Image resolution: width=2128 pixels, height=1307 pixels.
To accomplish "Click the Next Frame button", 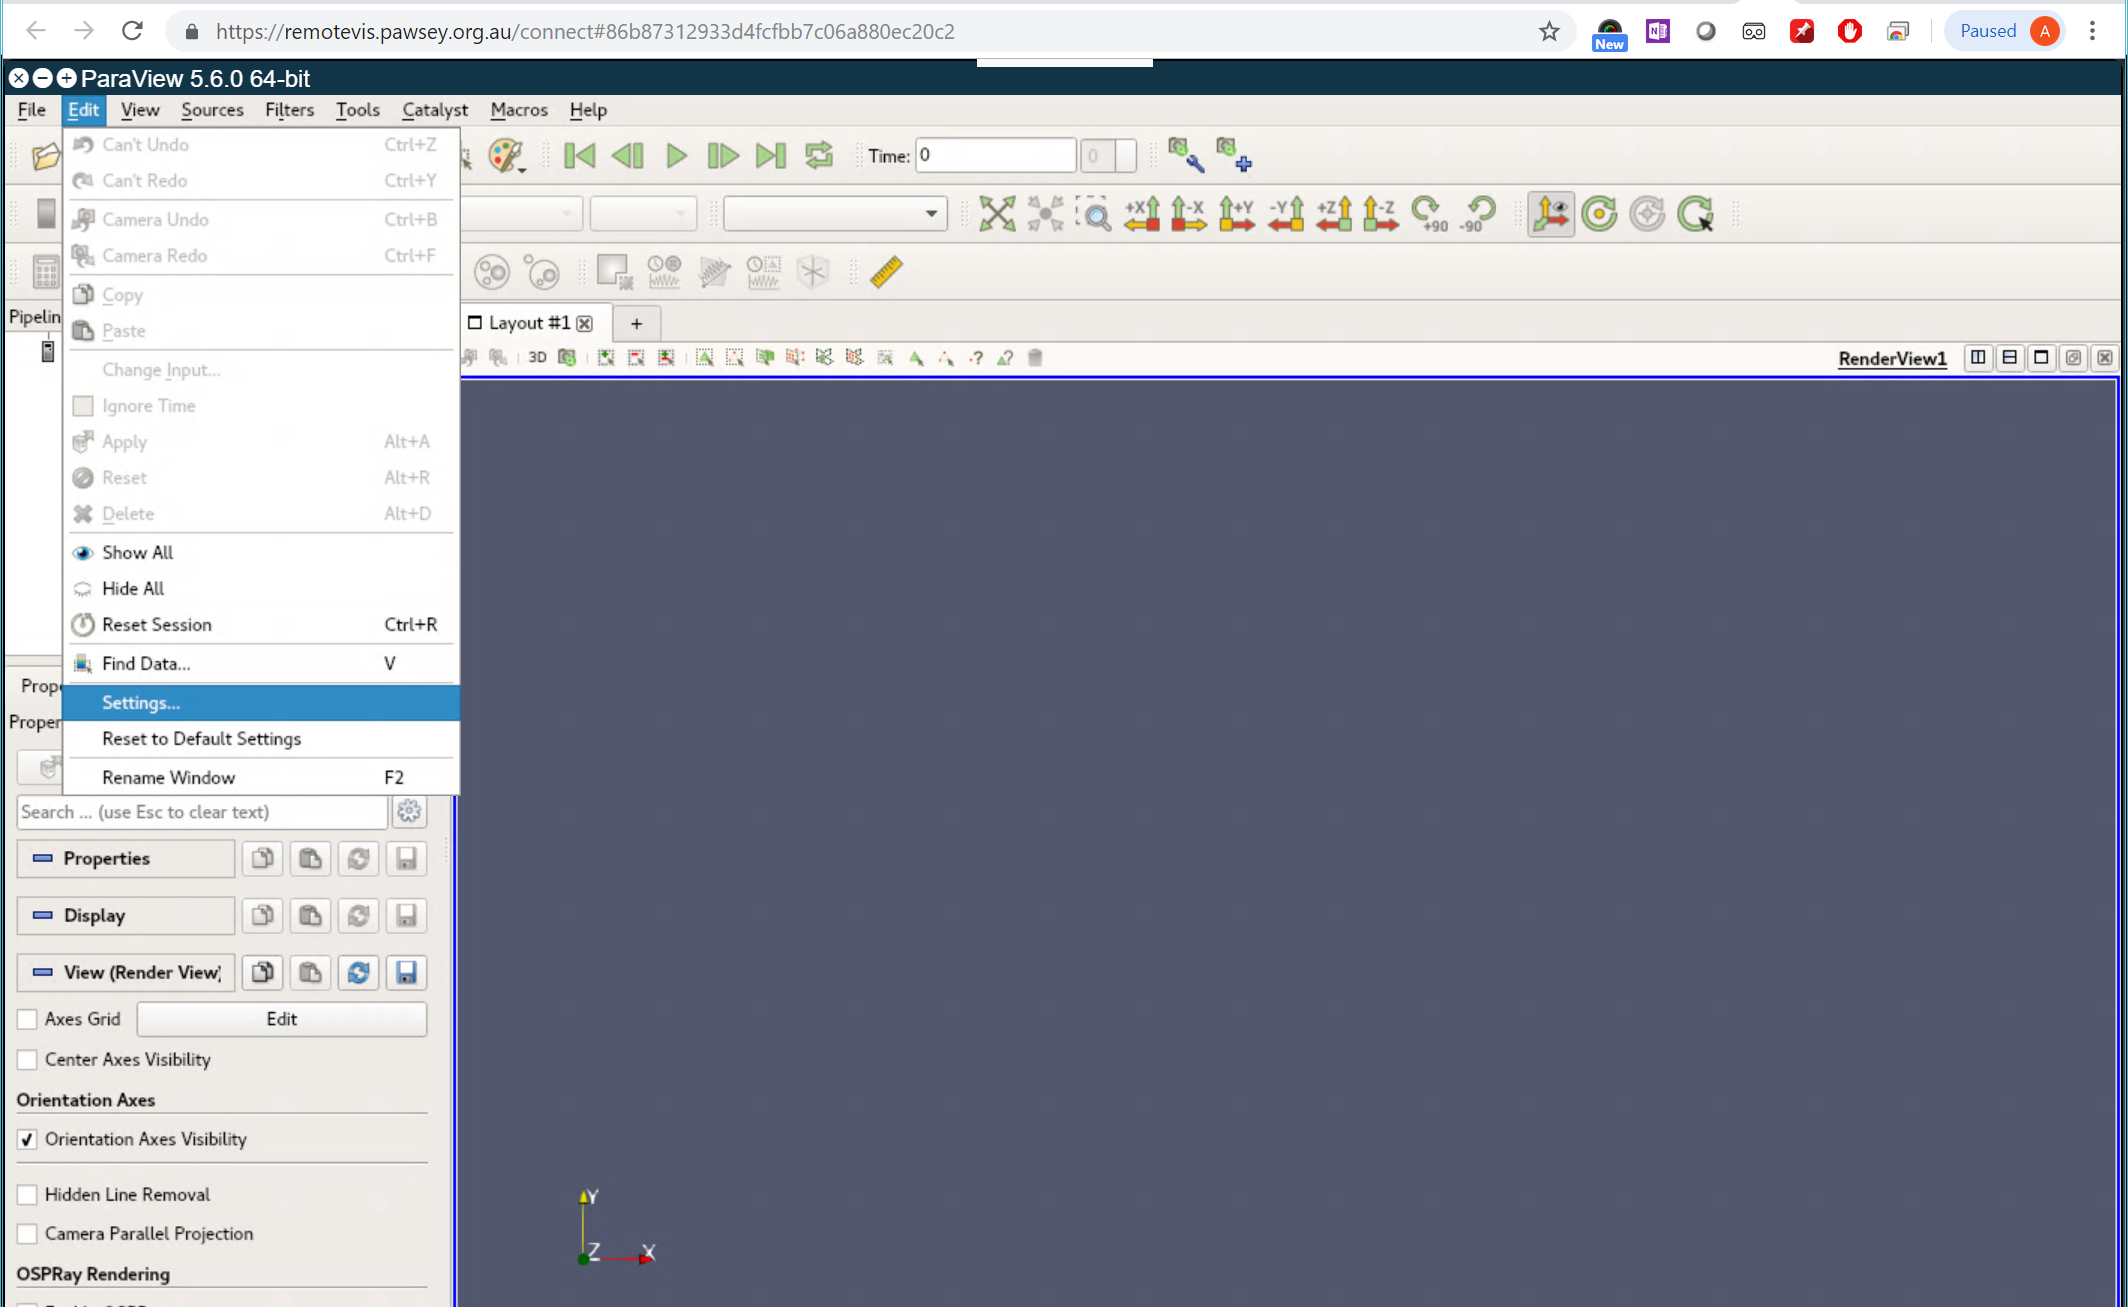I will 723,155.
